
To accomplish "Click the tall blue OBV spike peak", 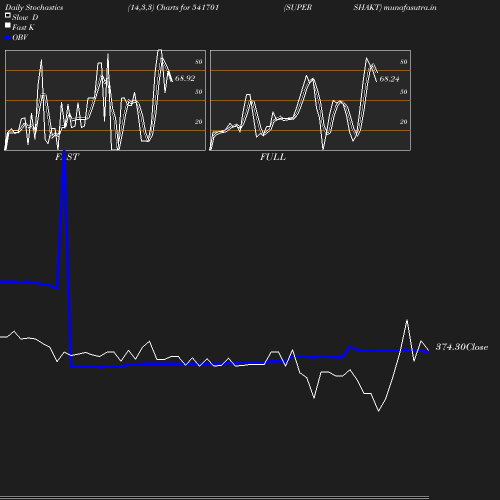I will (x=64, y=153).
